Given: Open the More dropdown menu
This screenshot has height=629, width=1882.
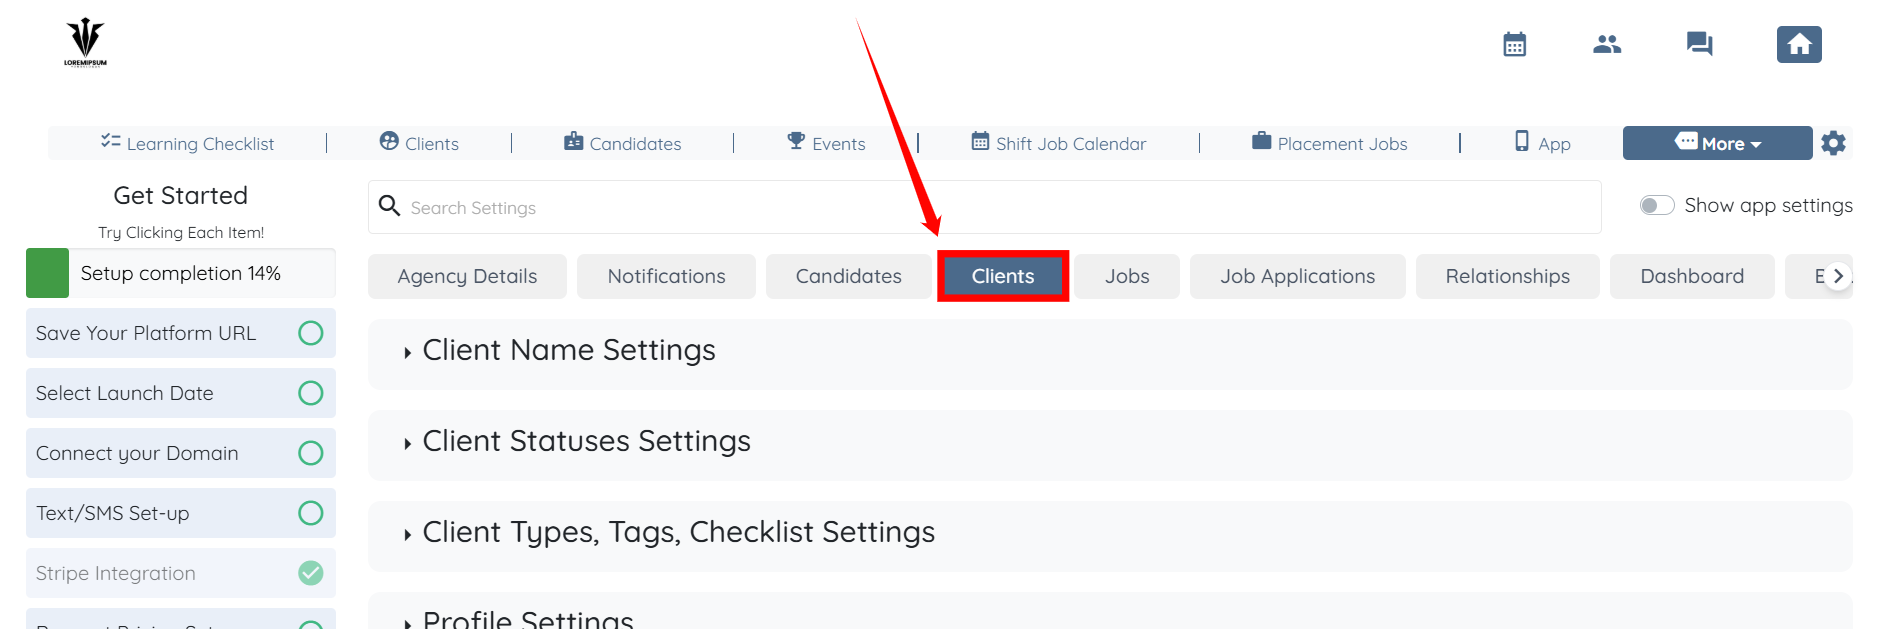Looking at the screenshot, I should pyautogui.click(x=1716, y=143).
